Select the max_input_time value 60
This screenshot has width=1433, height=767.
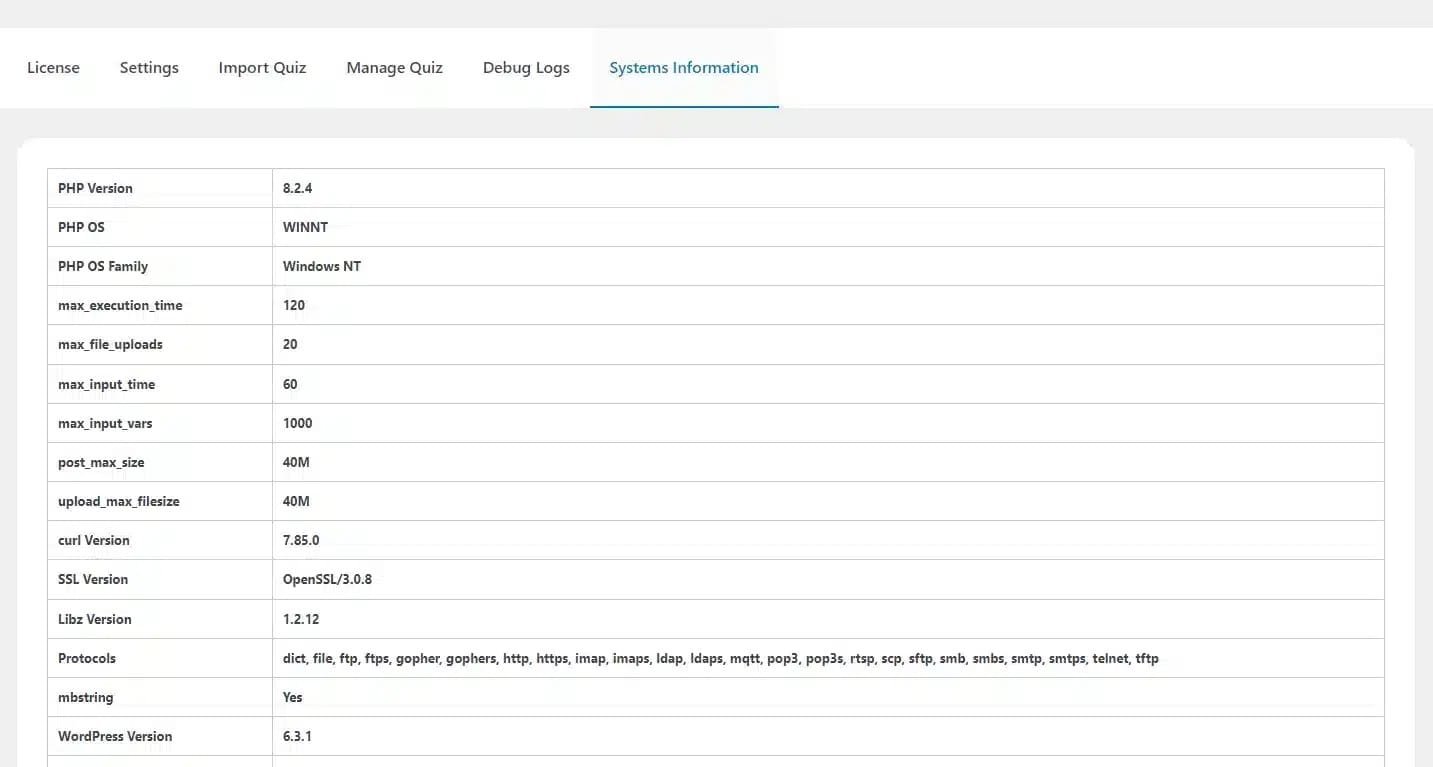(x=290, y=384)
